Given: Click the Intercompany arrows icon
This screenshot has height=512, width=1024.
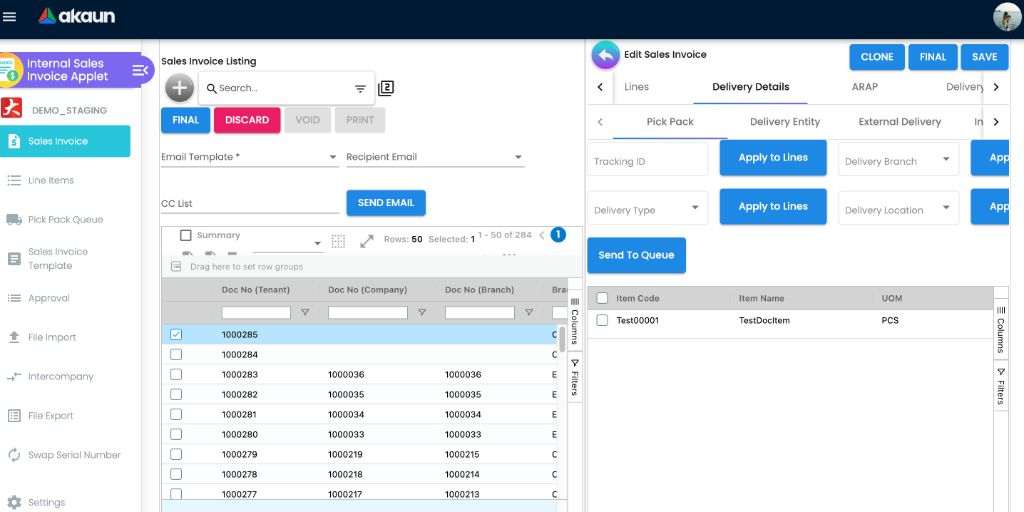Looking at the screenshot, I should [14, 377].
